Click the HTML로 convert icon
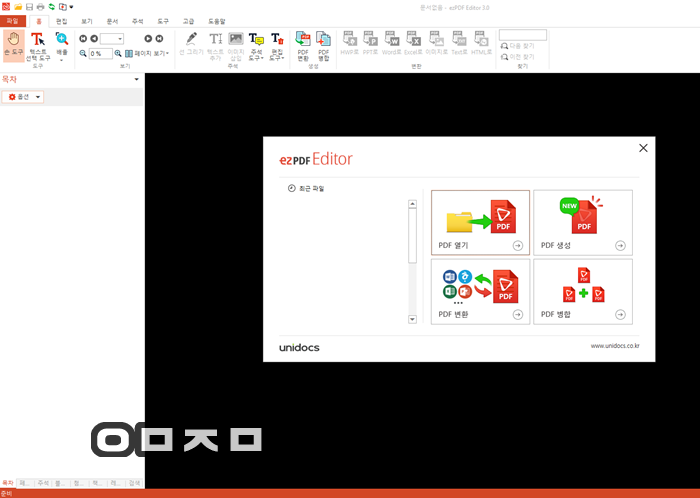The image size is (700, 498). 481,44
